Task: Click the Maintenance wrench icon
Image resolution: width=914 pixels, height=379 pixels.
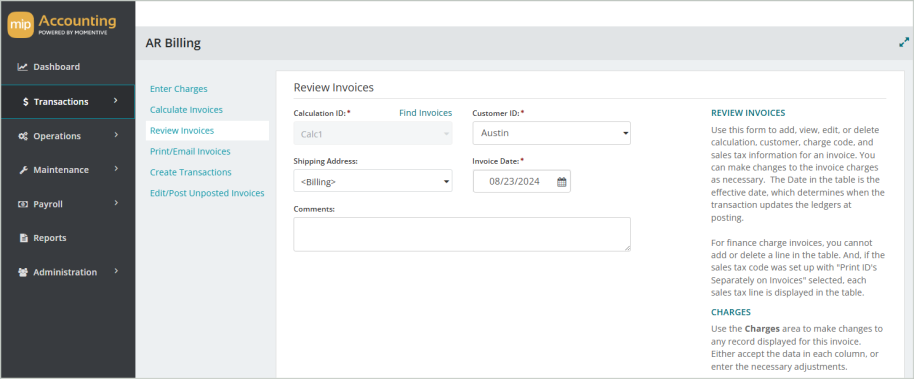Action: pyautogui.click(x=23, y=170)
